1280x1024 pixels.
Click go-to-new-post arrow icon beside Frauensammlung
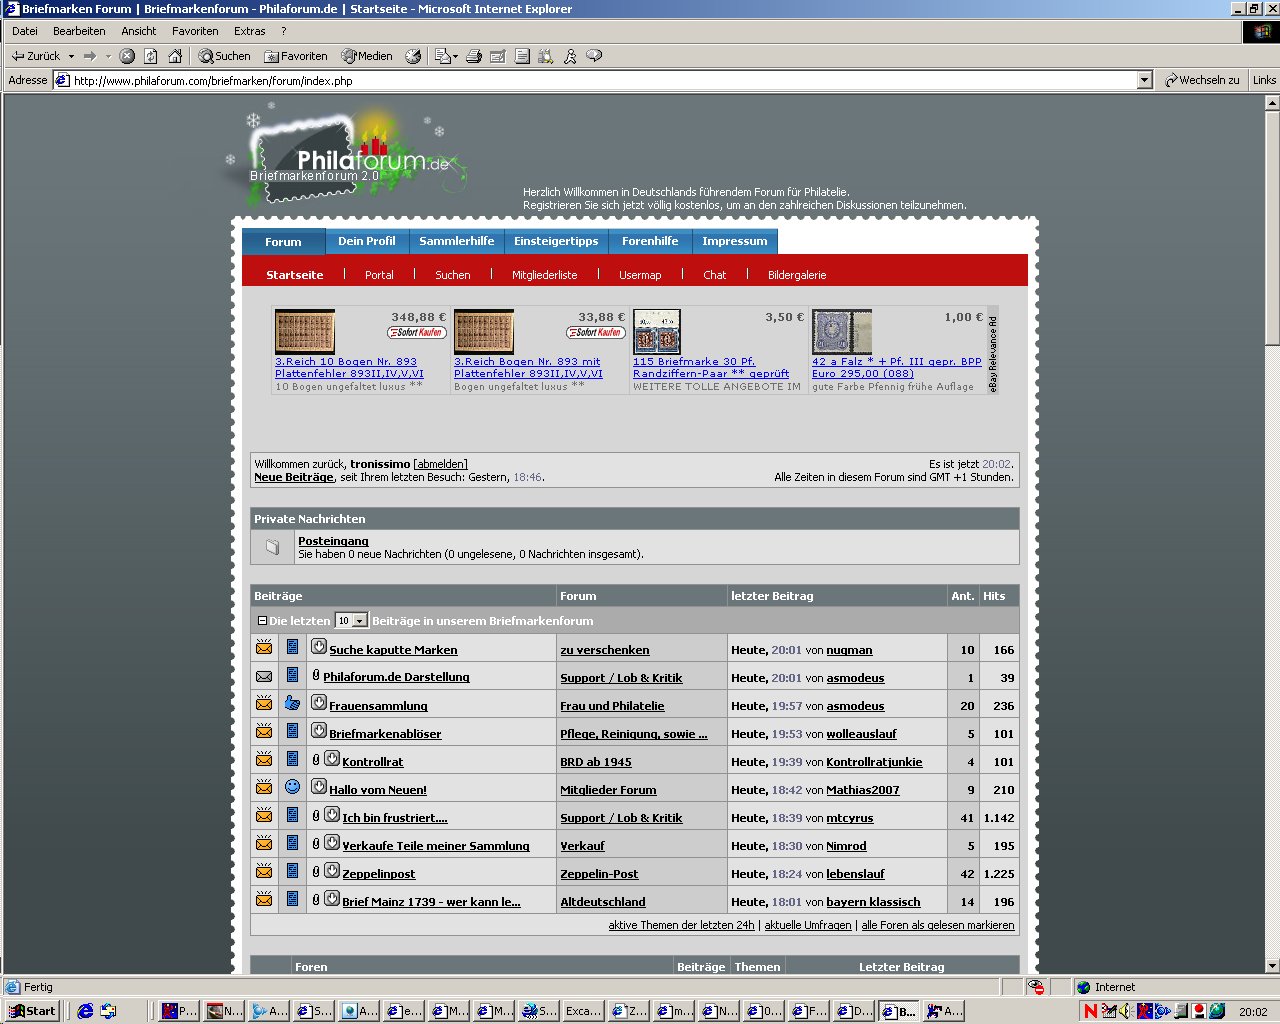click(x=319, y=703)
